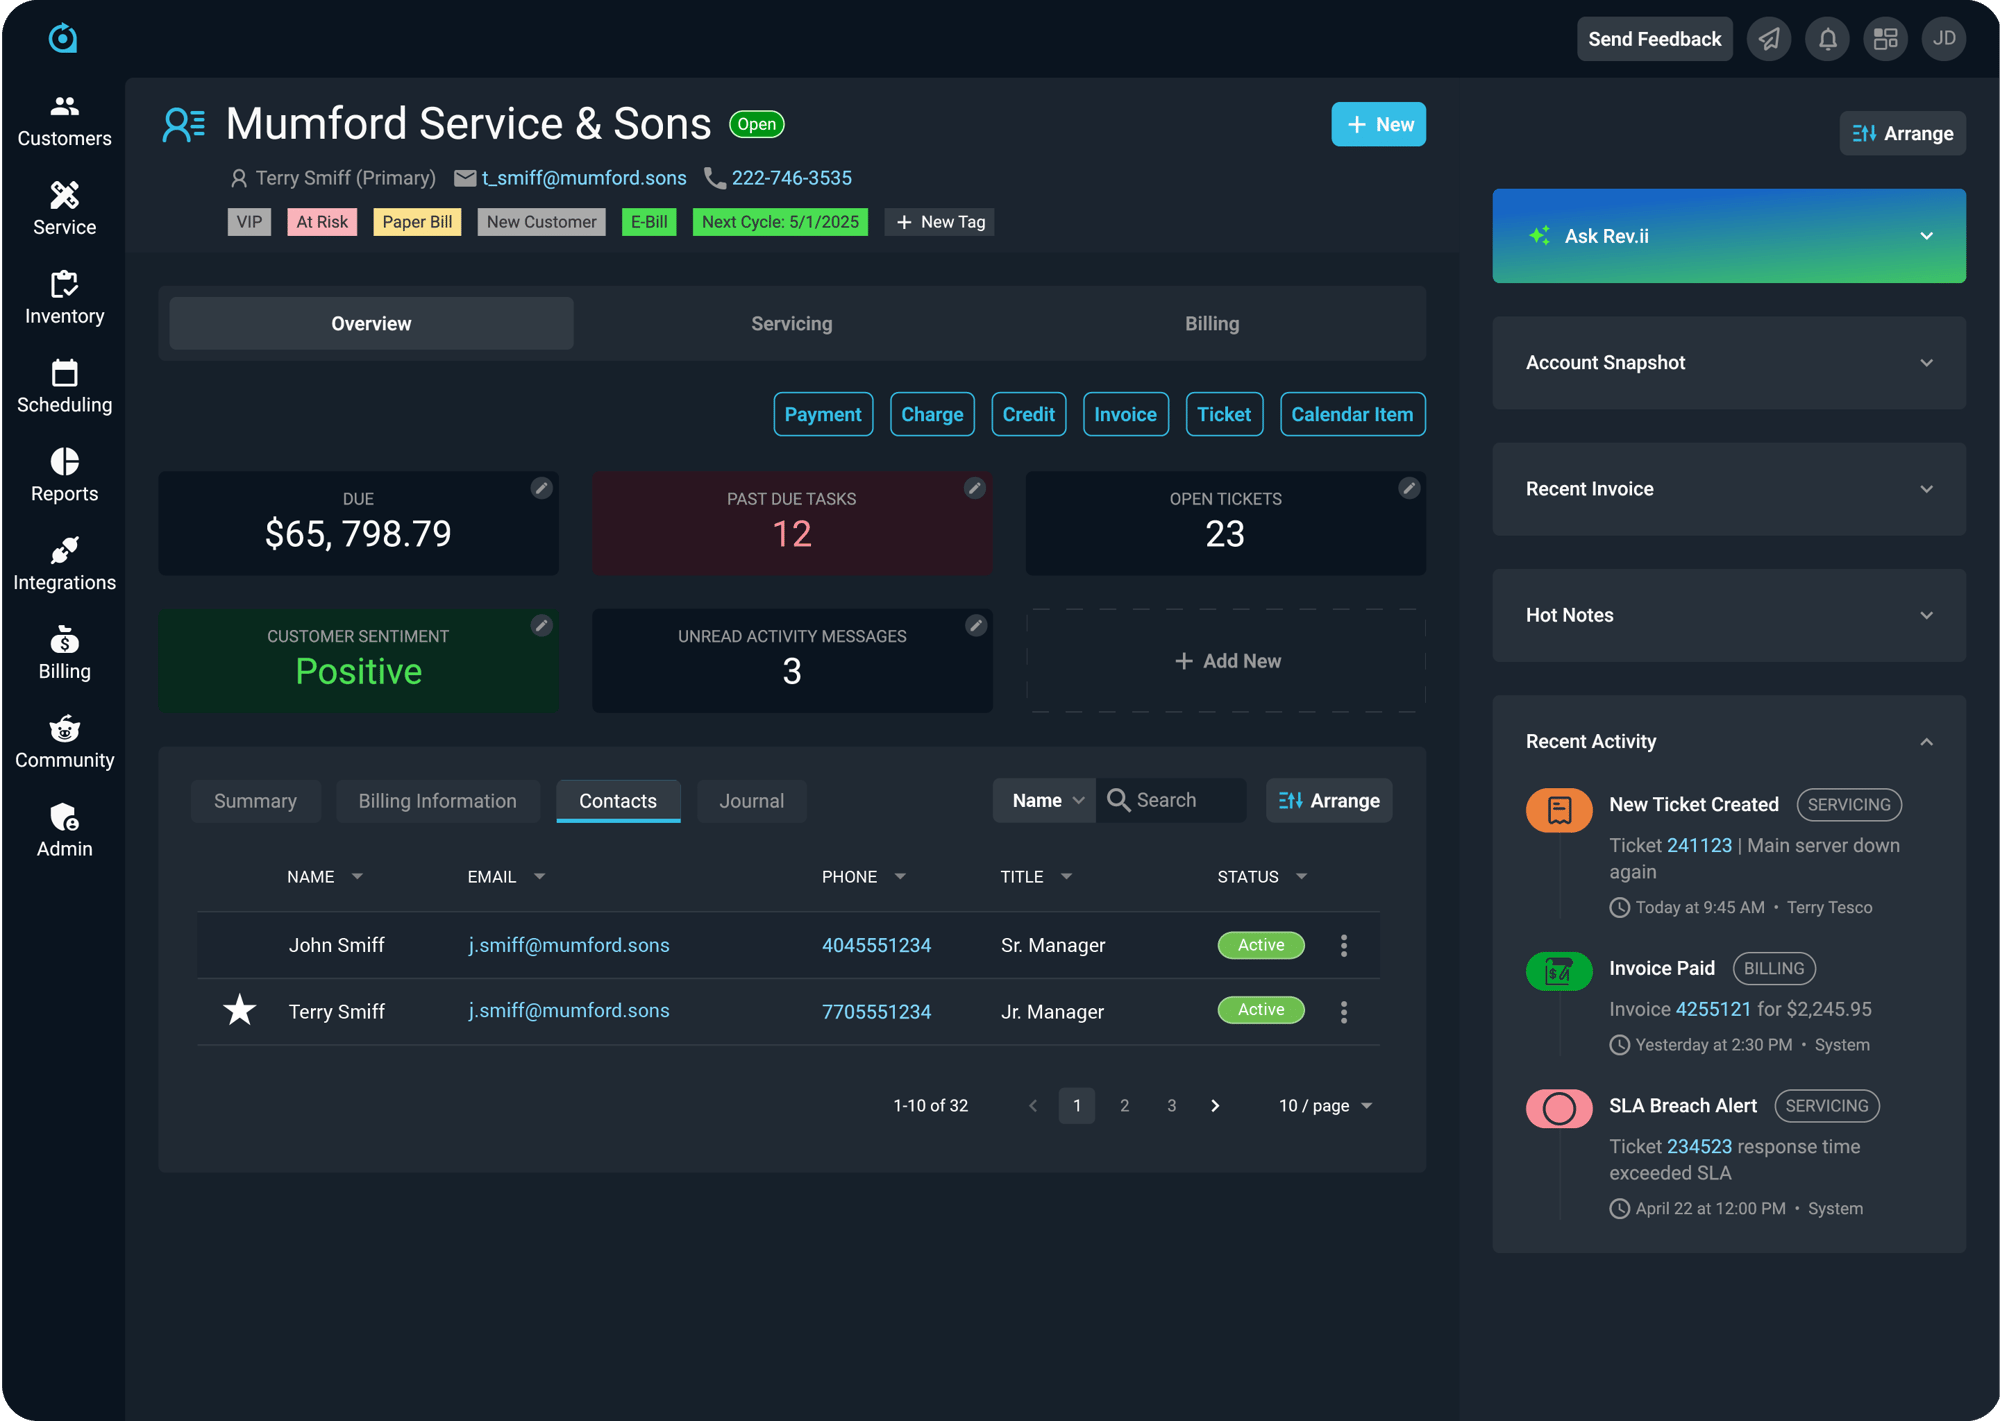Click the Arrange button in contacts toolbar
The height and width of the screenshot is (1421, 2000).
pos(1329,801)
